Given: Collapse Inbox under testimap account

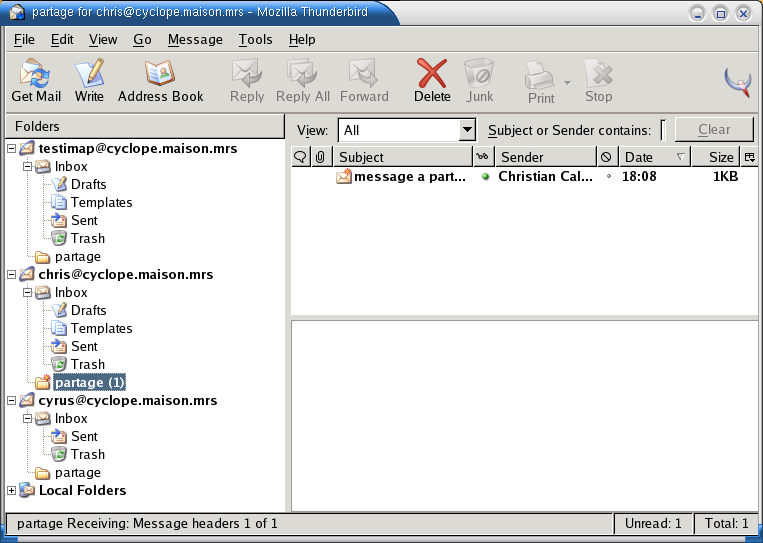Looking at the screenshot, I should (x=28, y=166).
